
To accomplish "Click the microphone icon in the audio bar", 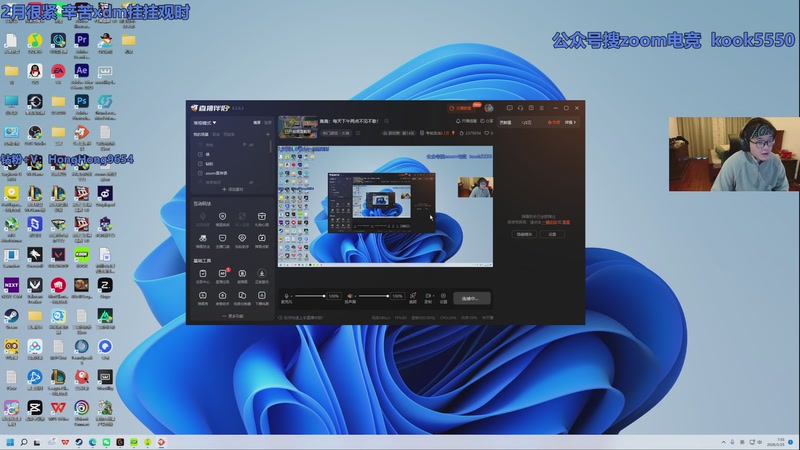I will (x=287, y=296).
